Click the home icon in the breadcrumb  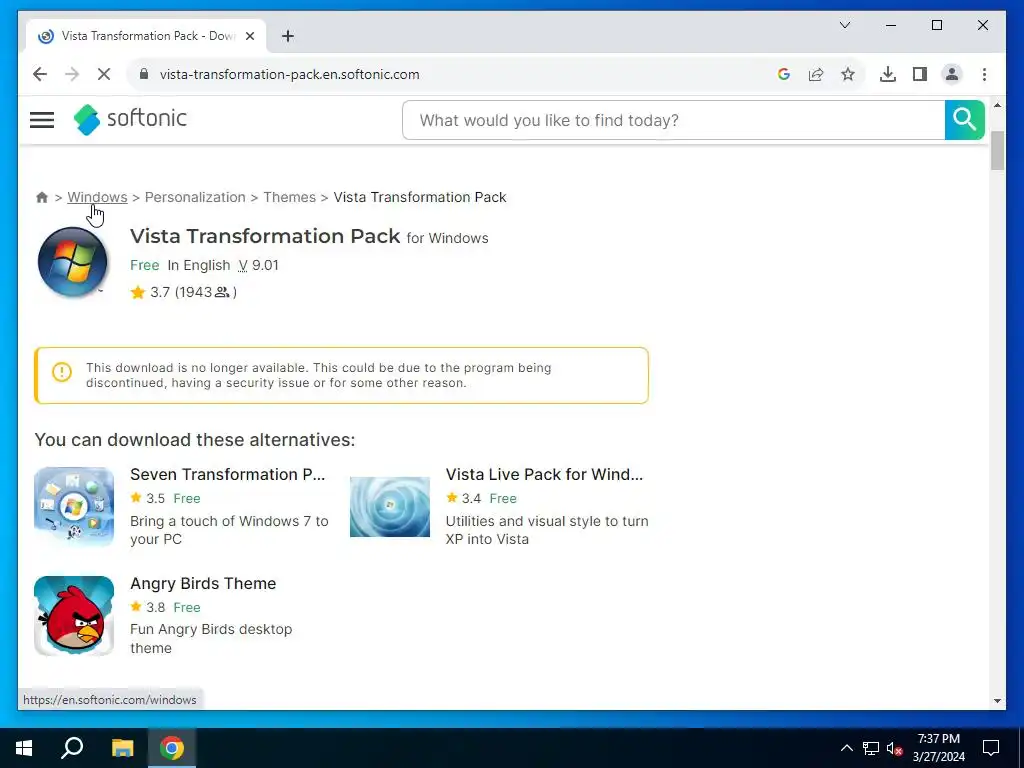(42, 197)
